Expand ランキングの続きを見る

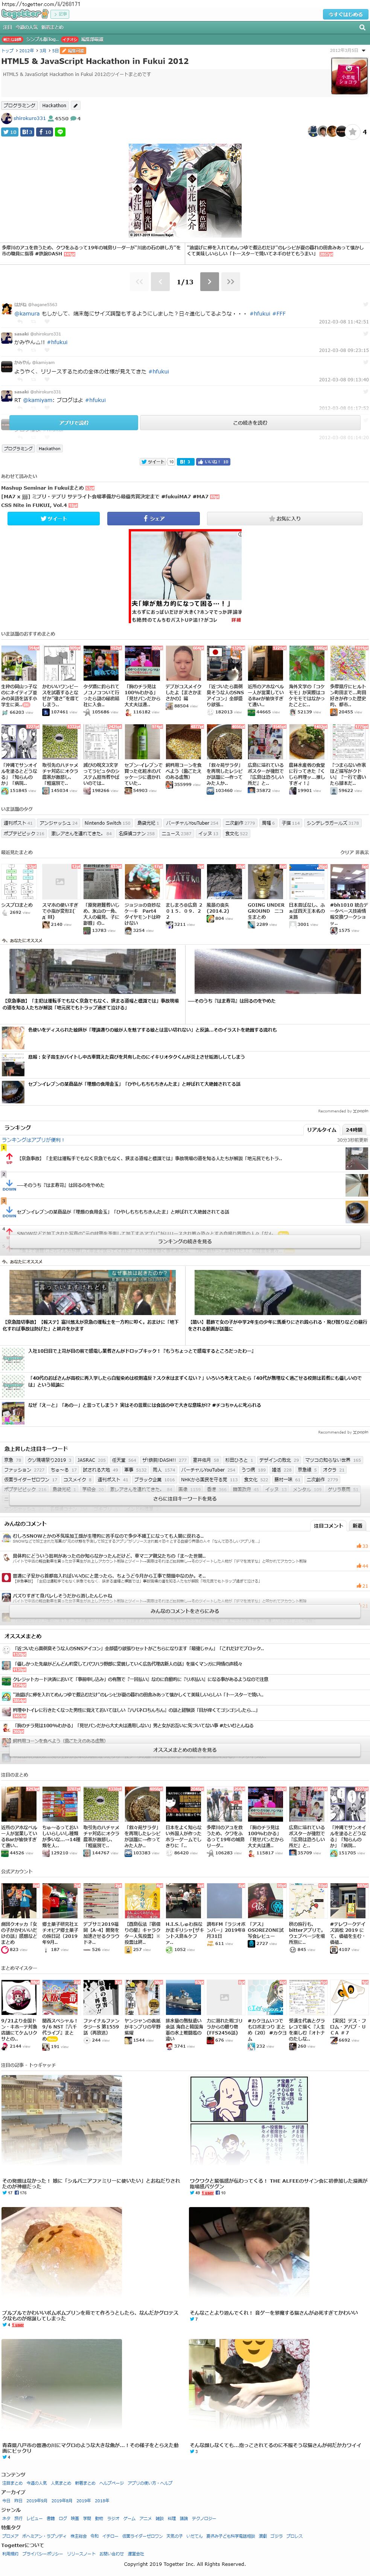click(185, 1241)
